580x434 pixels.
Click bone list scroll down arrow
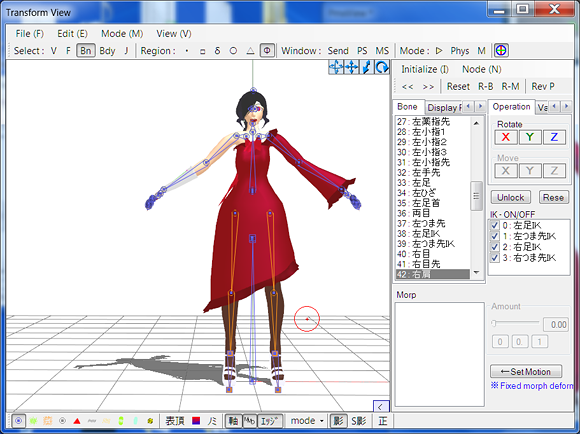click(476, 273)
